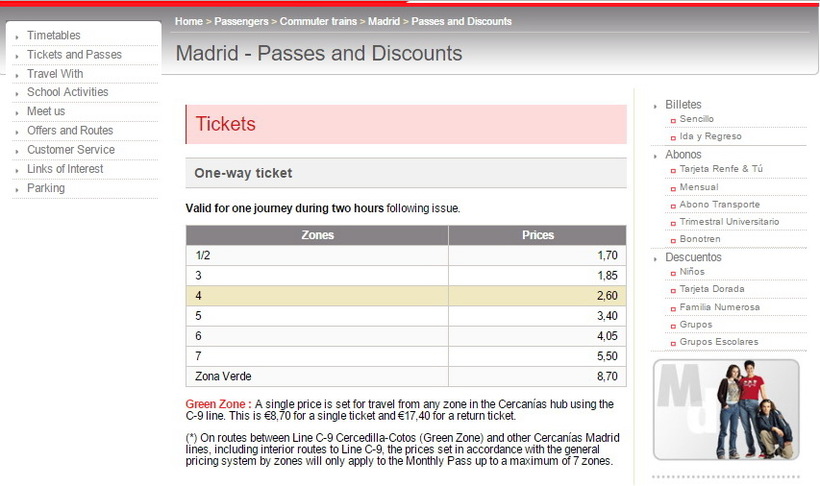Expand the Abonos section arrow
This screenshot has height=486, width=820.
[x=655, y=155]
